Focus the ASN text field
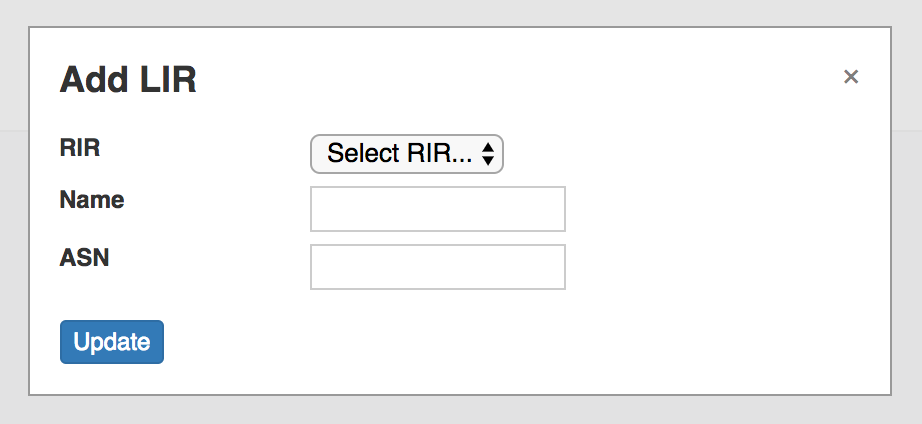 coord(438,267)
